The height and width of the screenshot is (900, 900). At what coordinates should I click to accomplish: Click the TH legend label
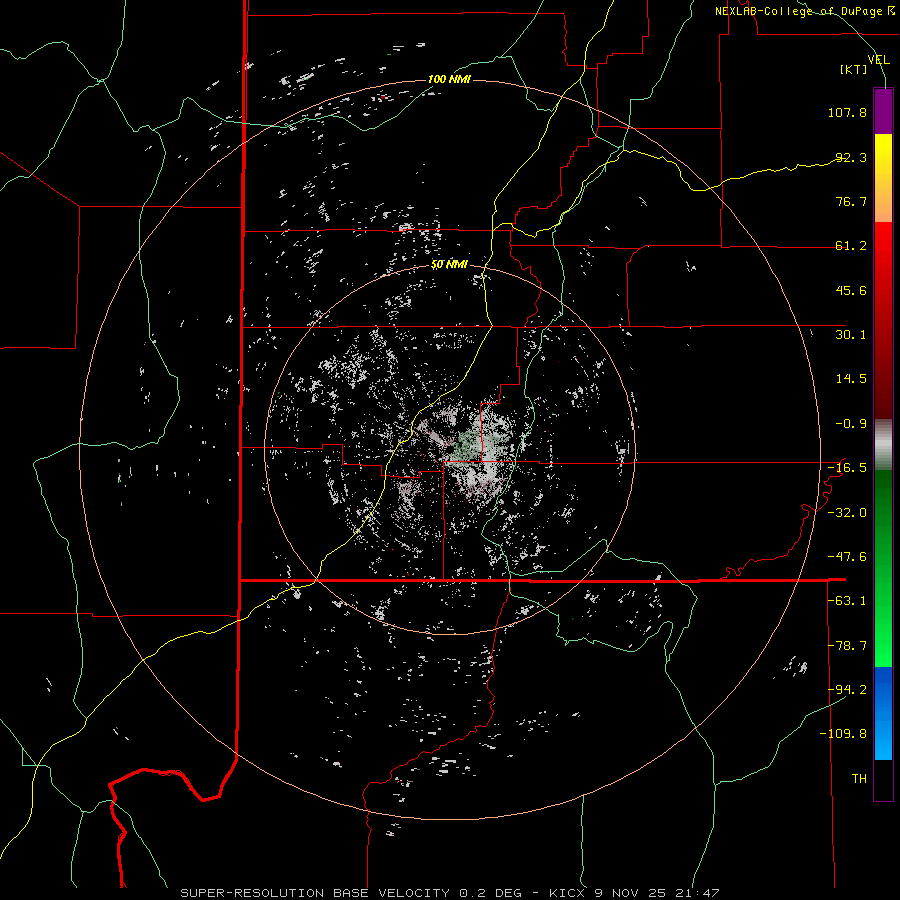[859, 779]
